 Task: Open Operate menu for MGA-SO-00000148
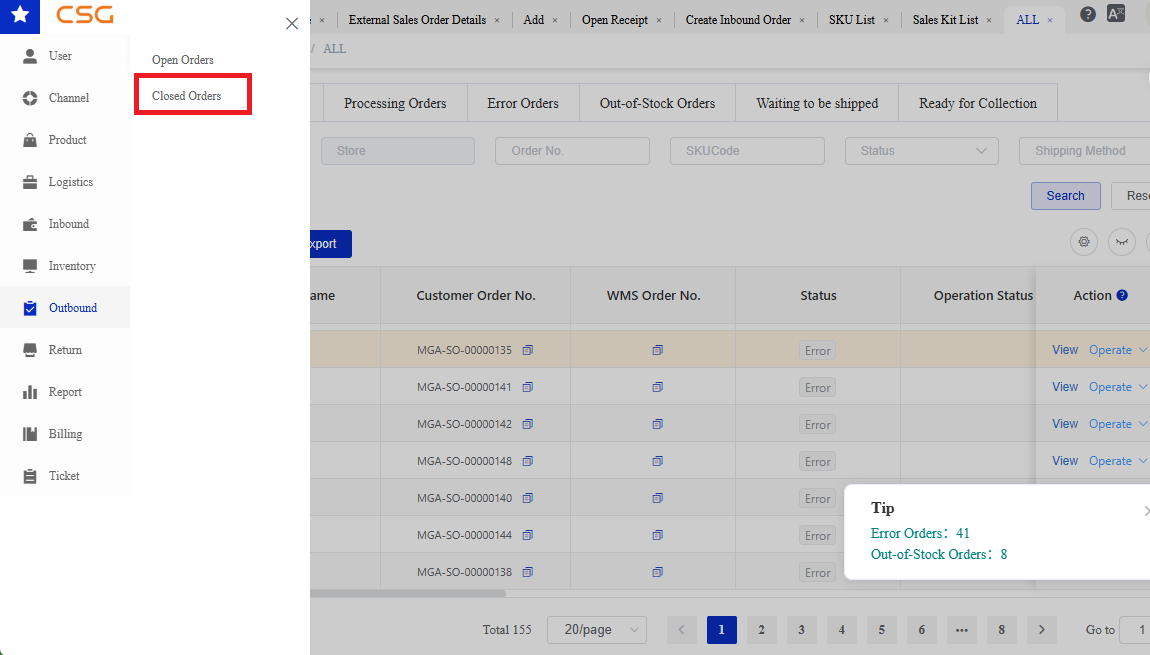click(1117, 461)
